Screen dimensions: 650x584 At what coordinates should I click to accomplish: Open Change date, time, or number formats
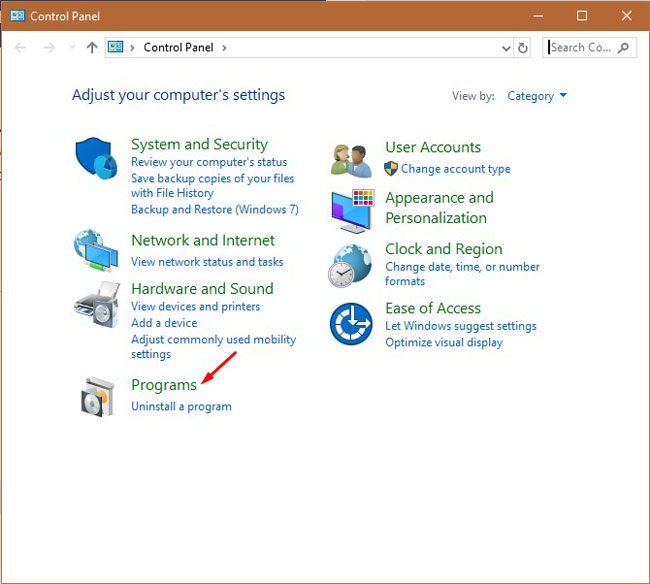462,274
